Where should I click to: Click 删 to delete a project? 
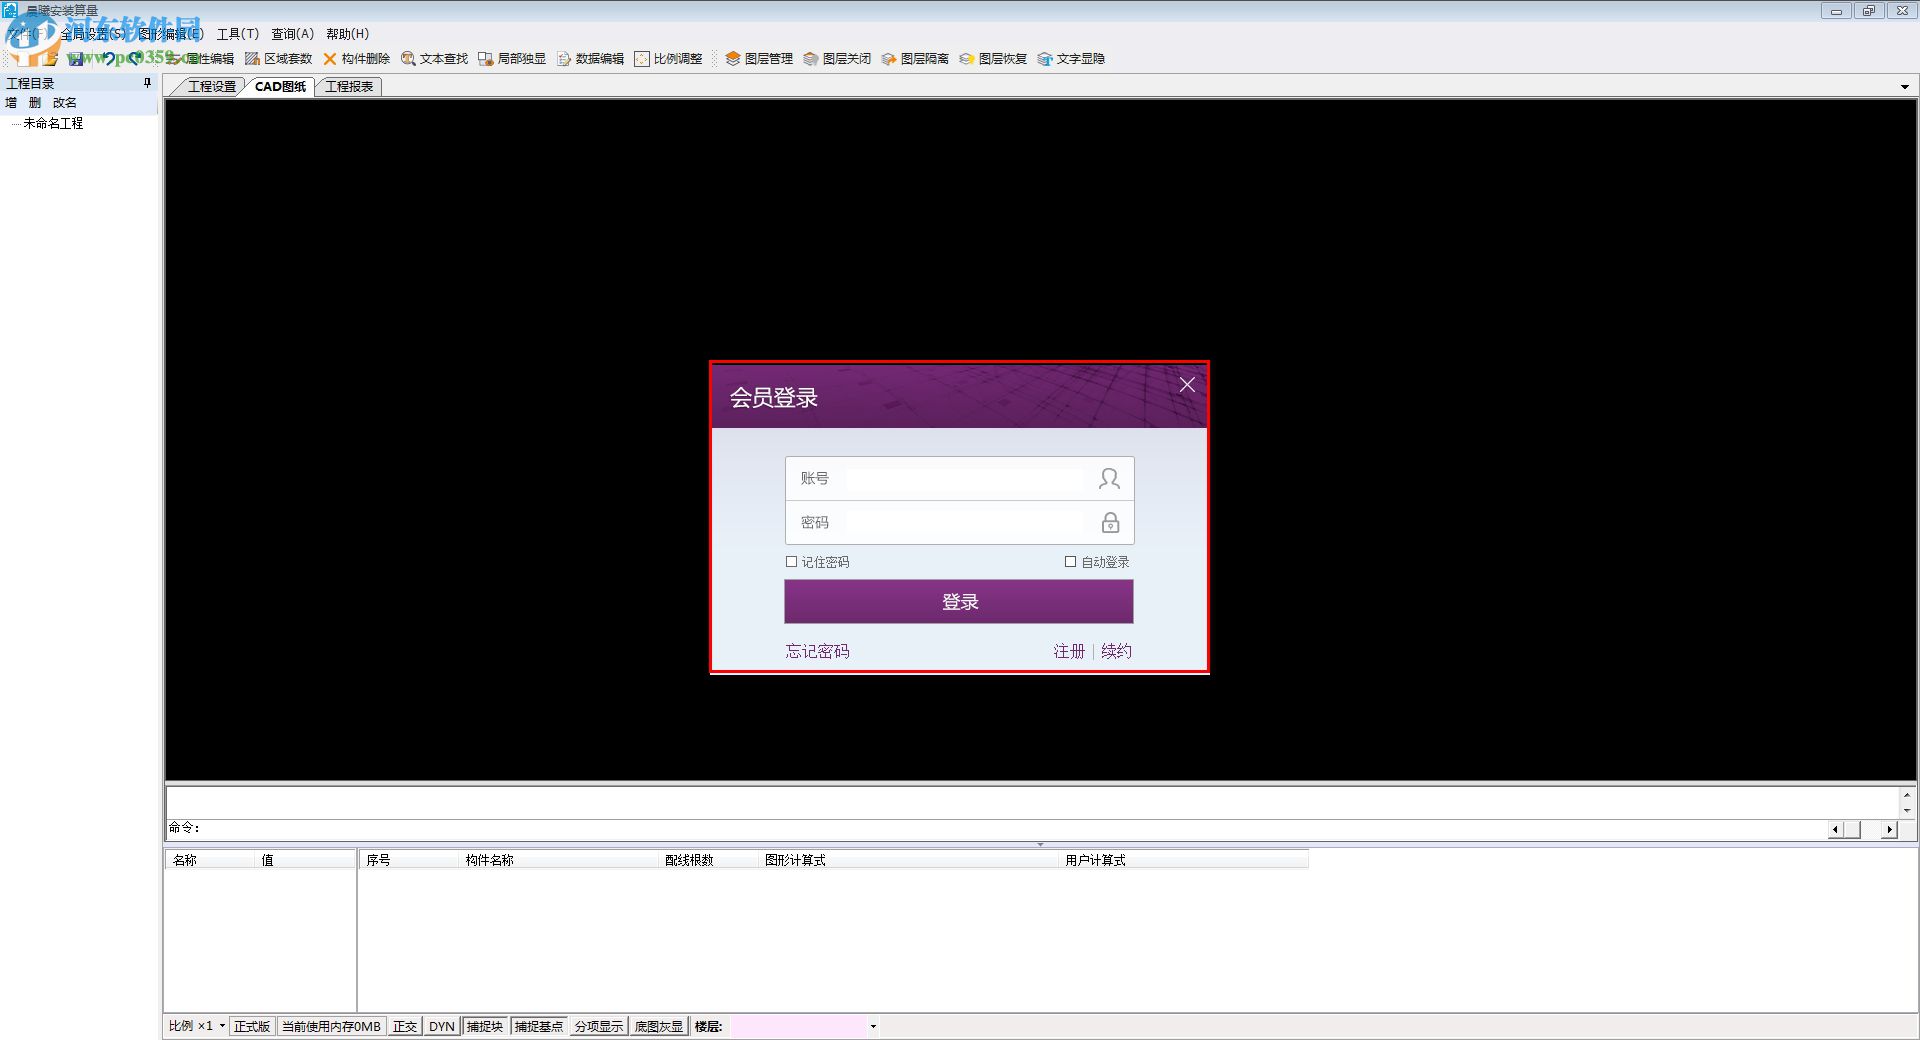(x=35, y=102)
